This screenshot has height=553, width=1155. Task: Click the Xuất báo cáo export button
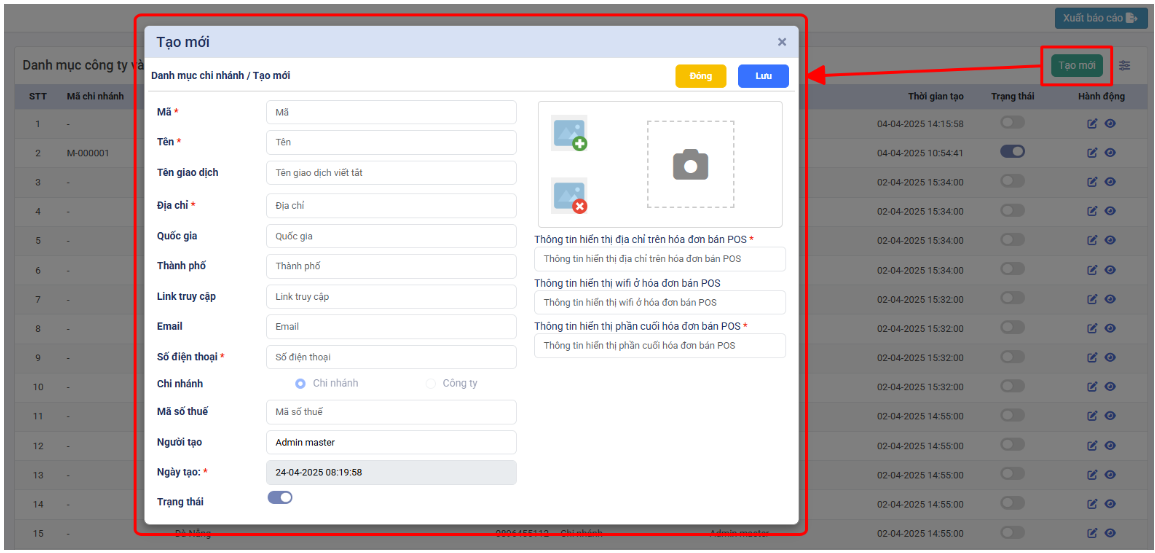tap(1100, 18)
